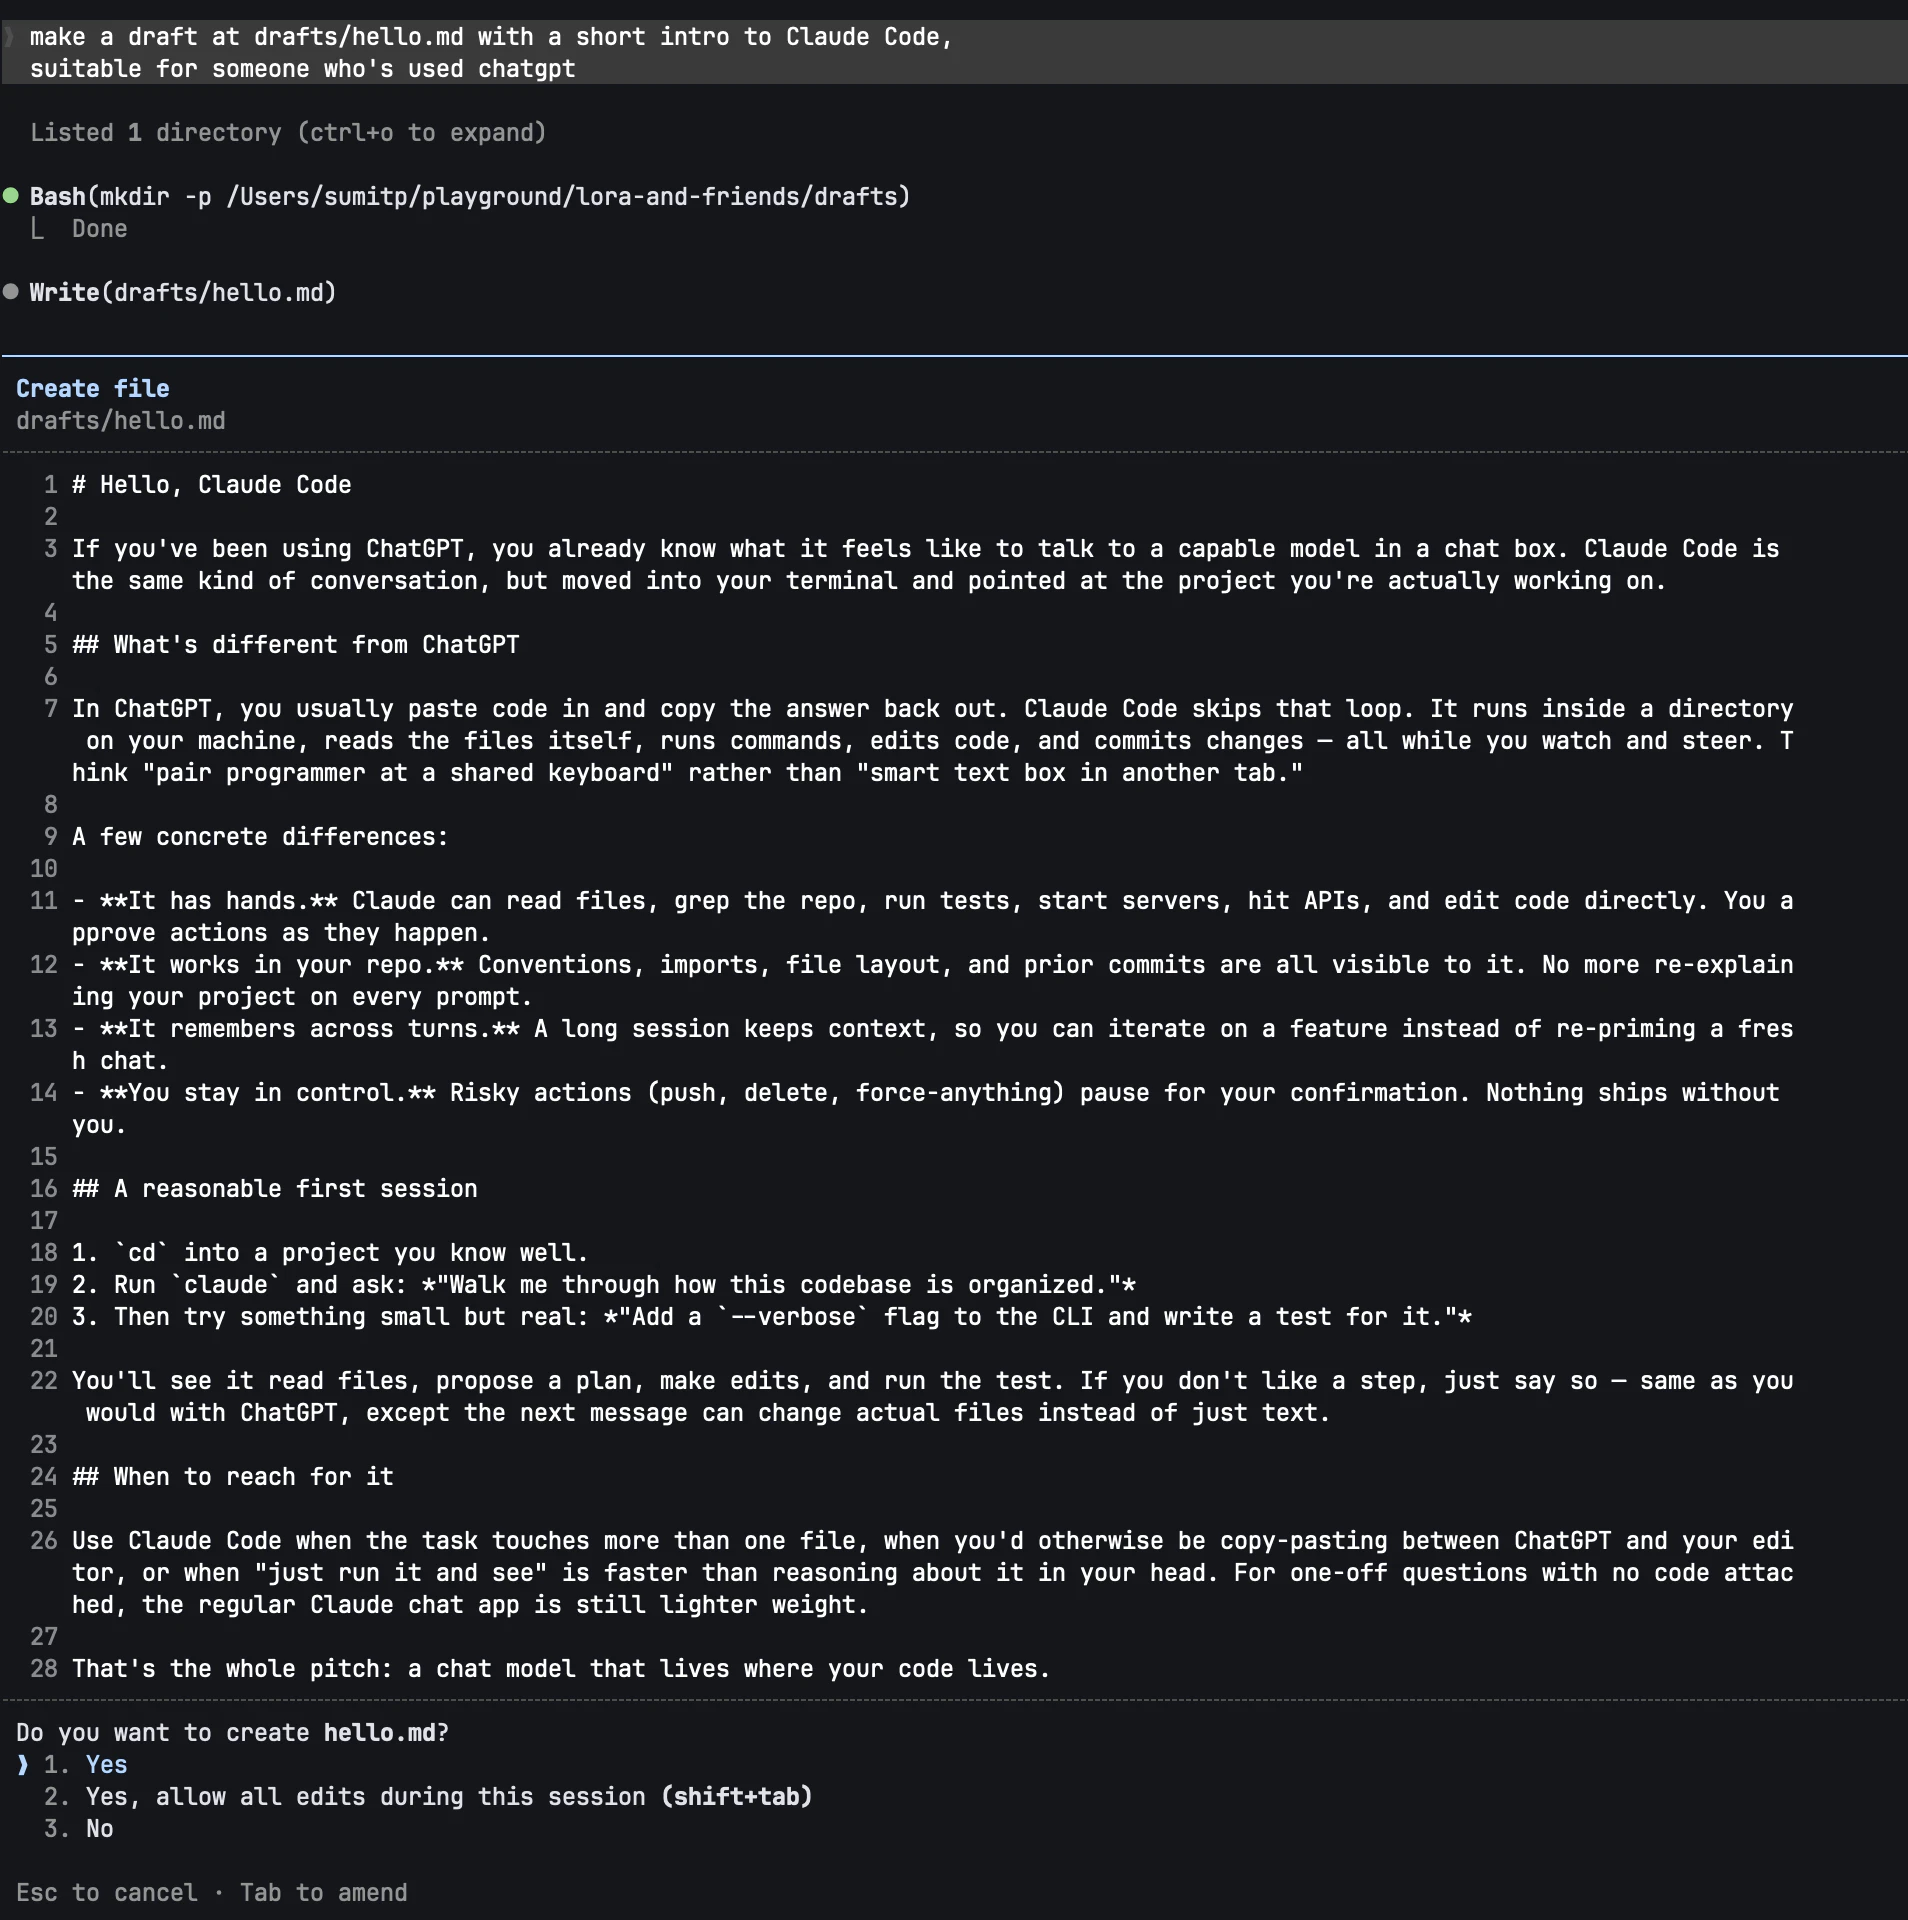Screen dimensions: 1908x1920
Task: Click the "## When to reach for it" line
Action: tap(233, 1476)
